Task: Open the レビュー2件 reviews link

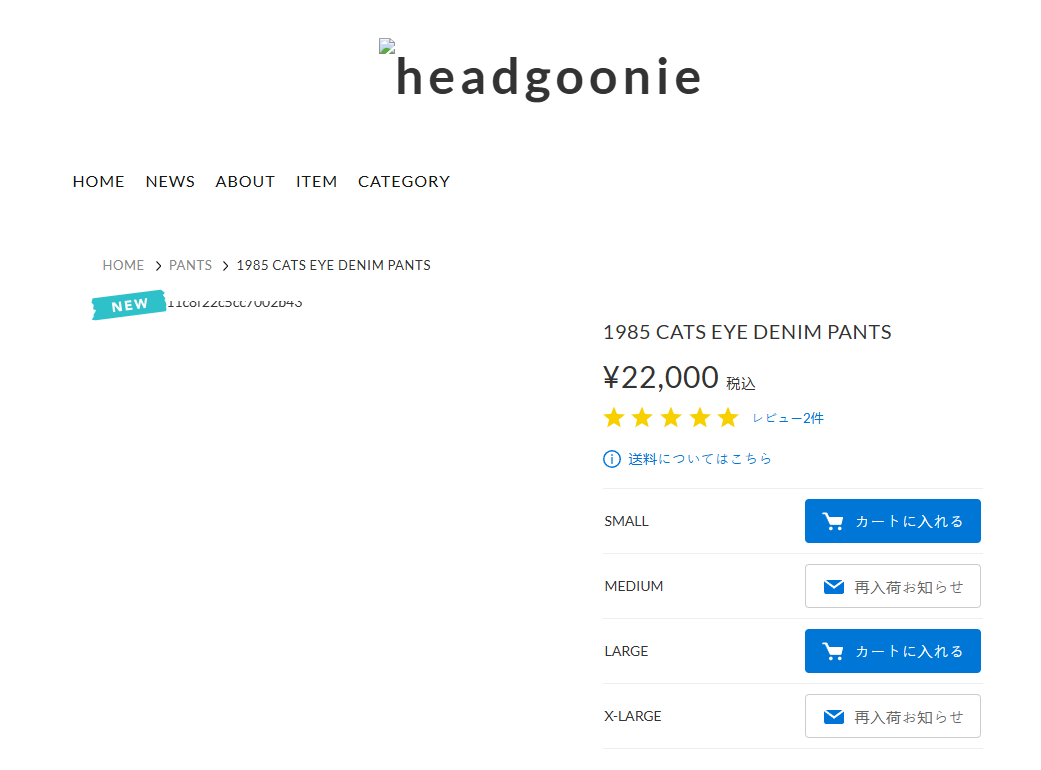Action: 787,418
